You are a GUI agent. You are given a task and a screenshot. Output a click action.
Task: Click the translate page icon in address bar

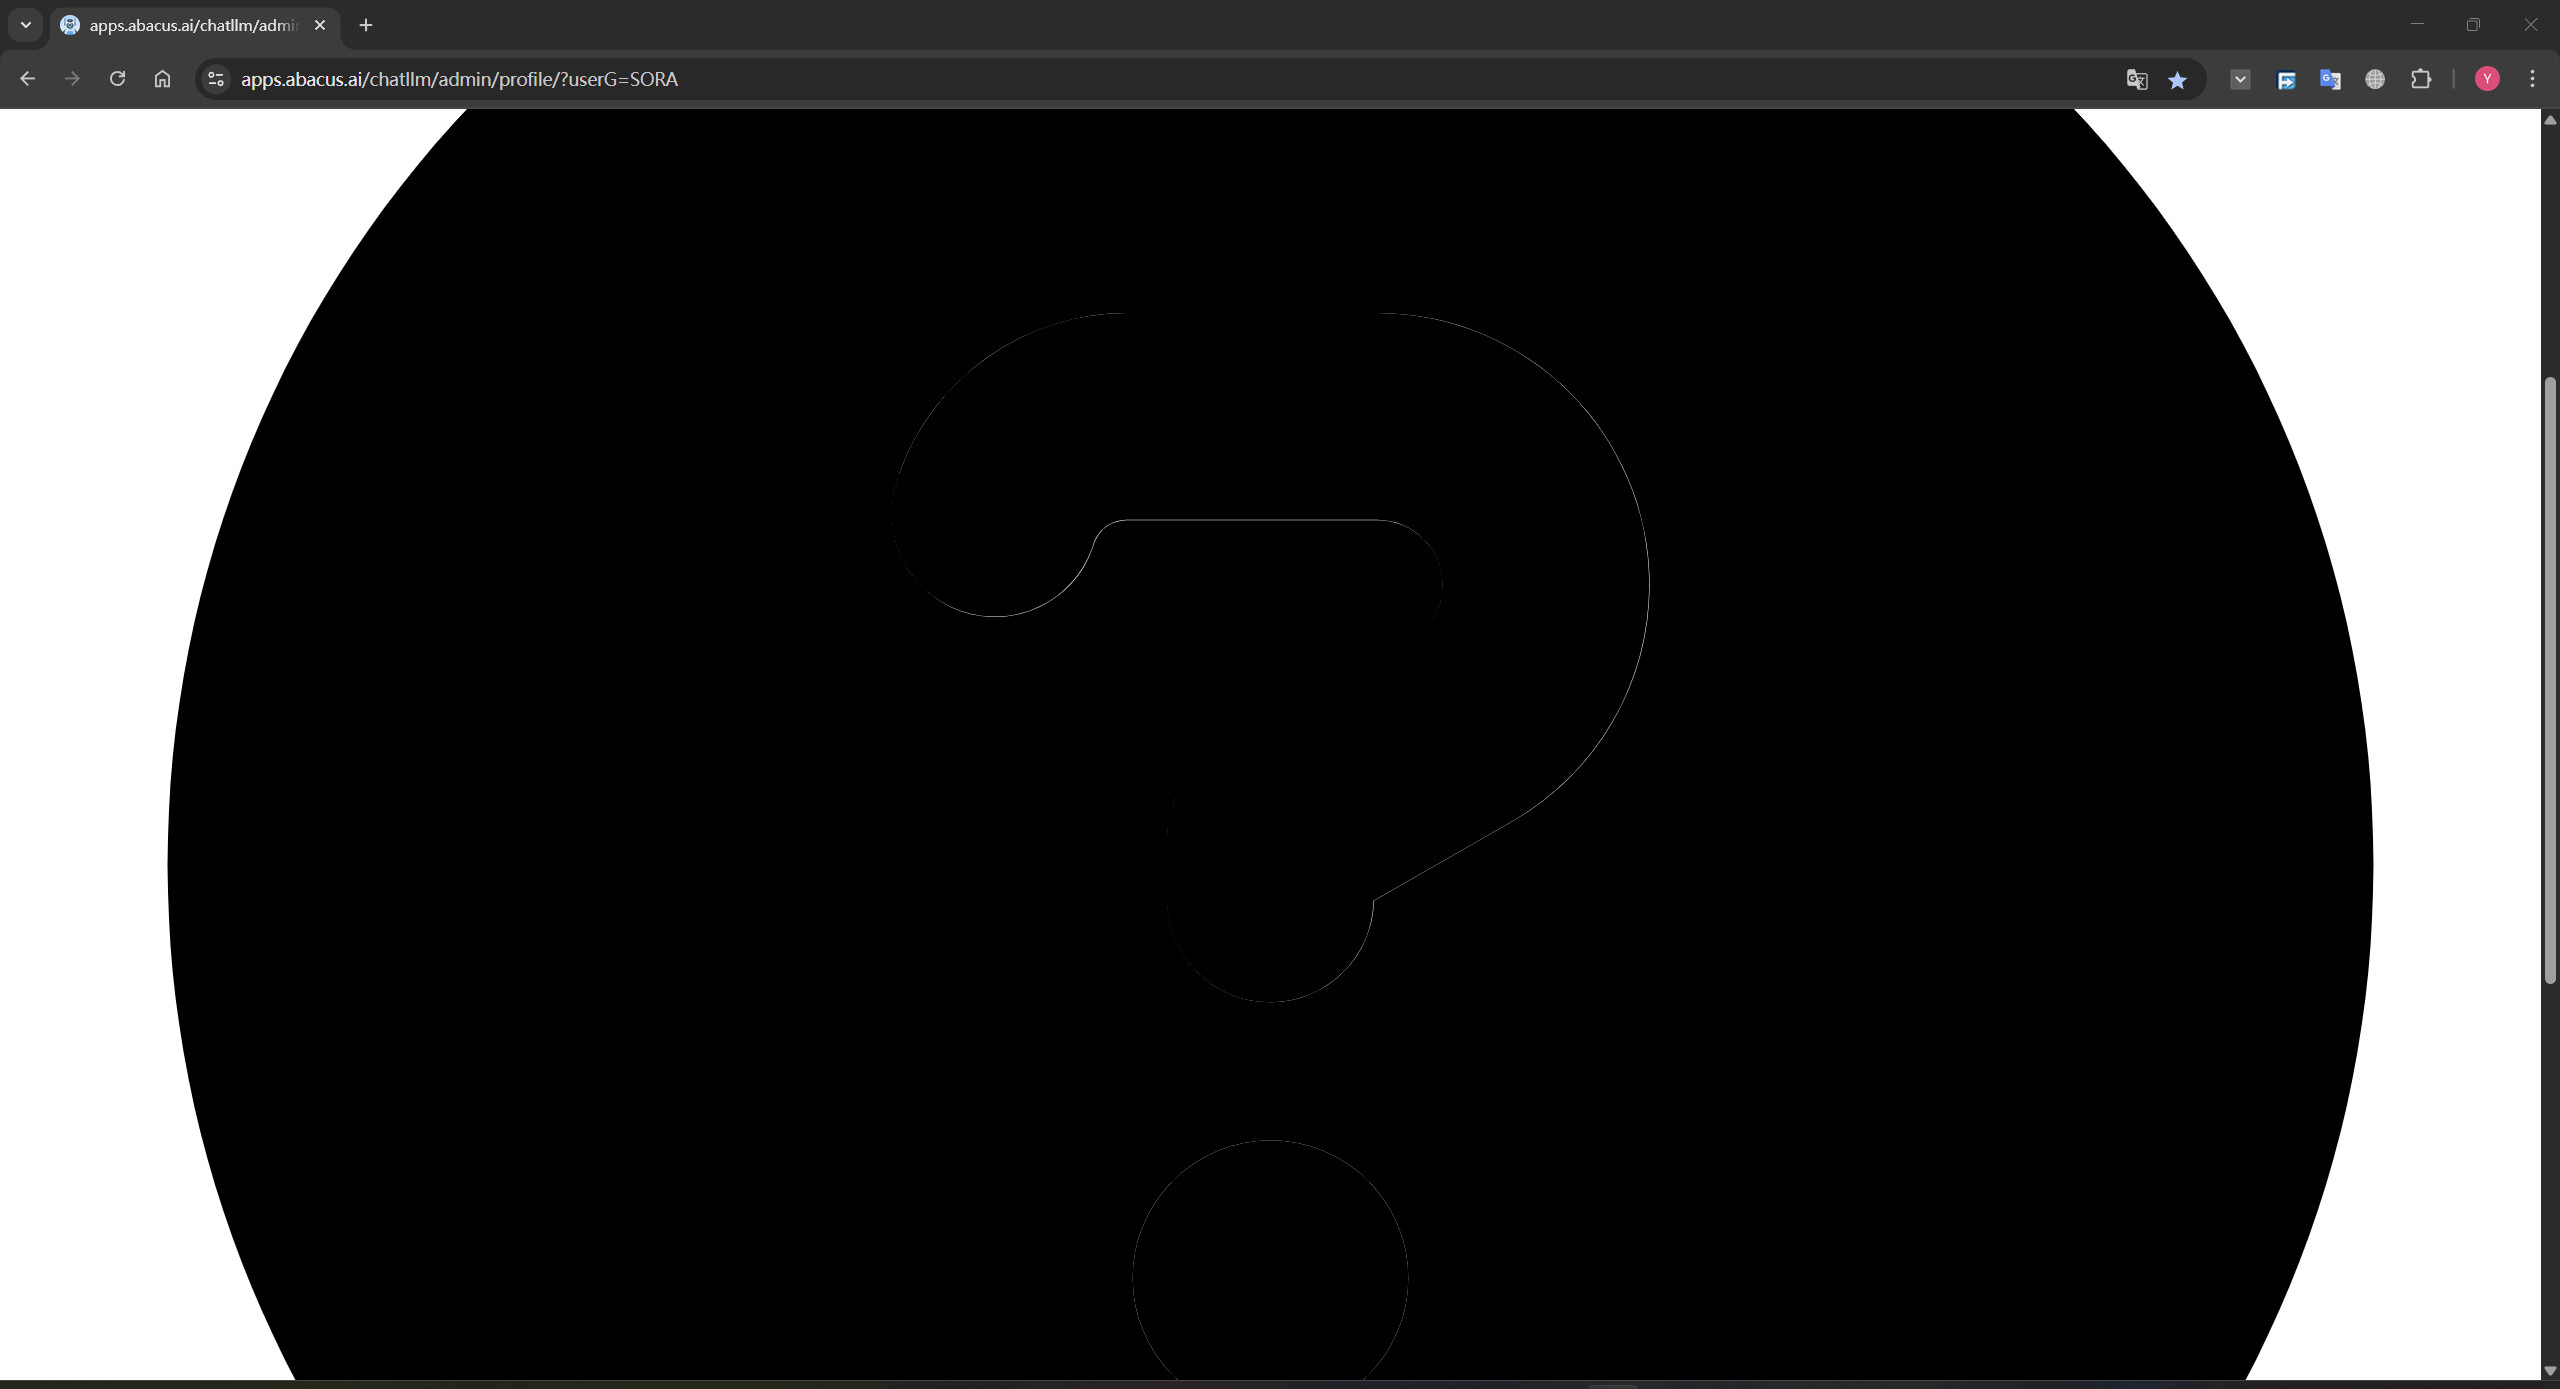(2136, 79)
